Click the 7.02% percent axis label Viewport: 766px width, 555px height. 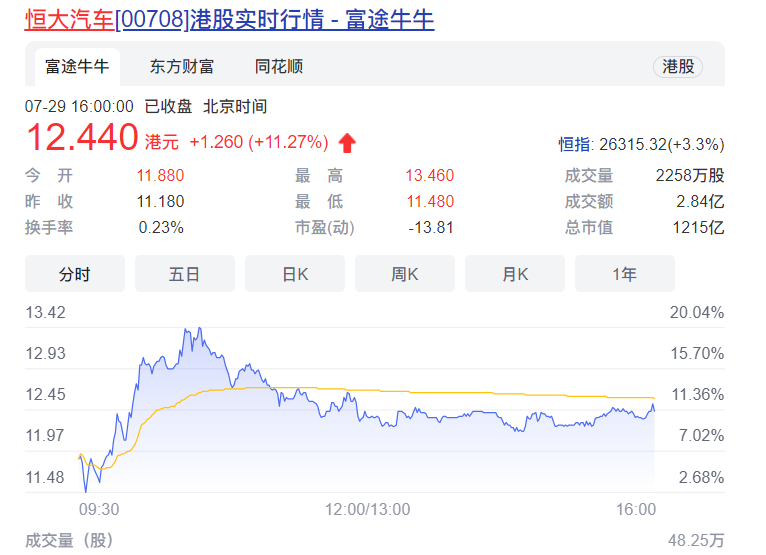click(x=701, y=435)
